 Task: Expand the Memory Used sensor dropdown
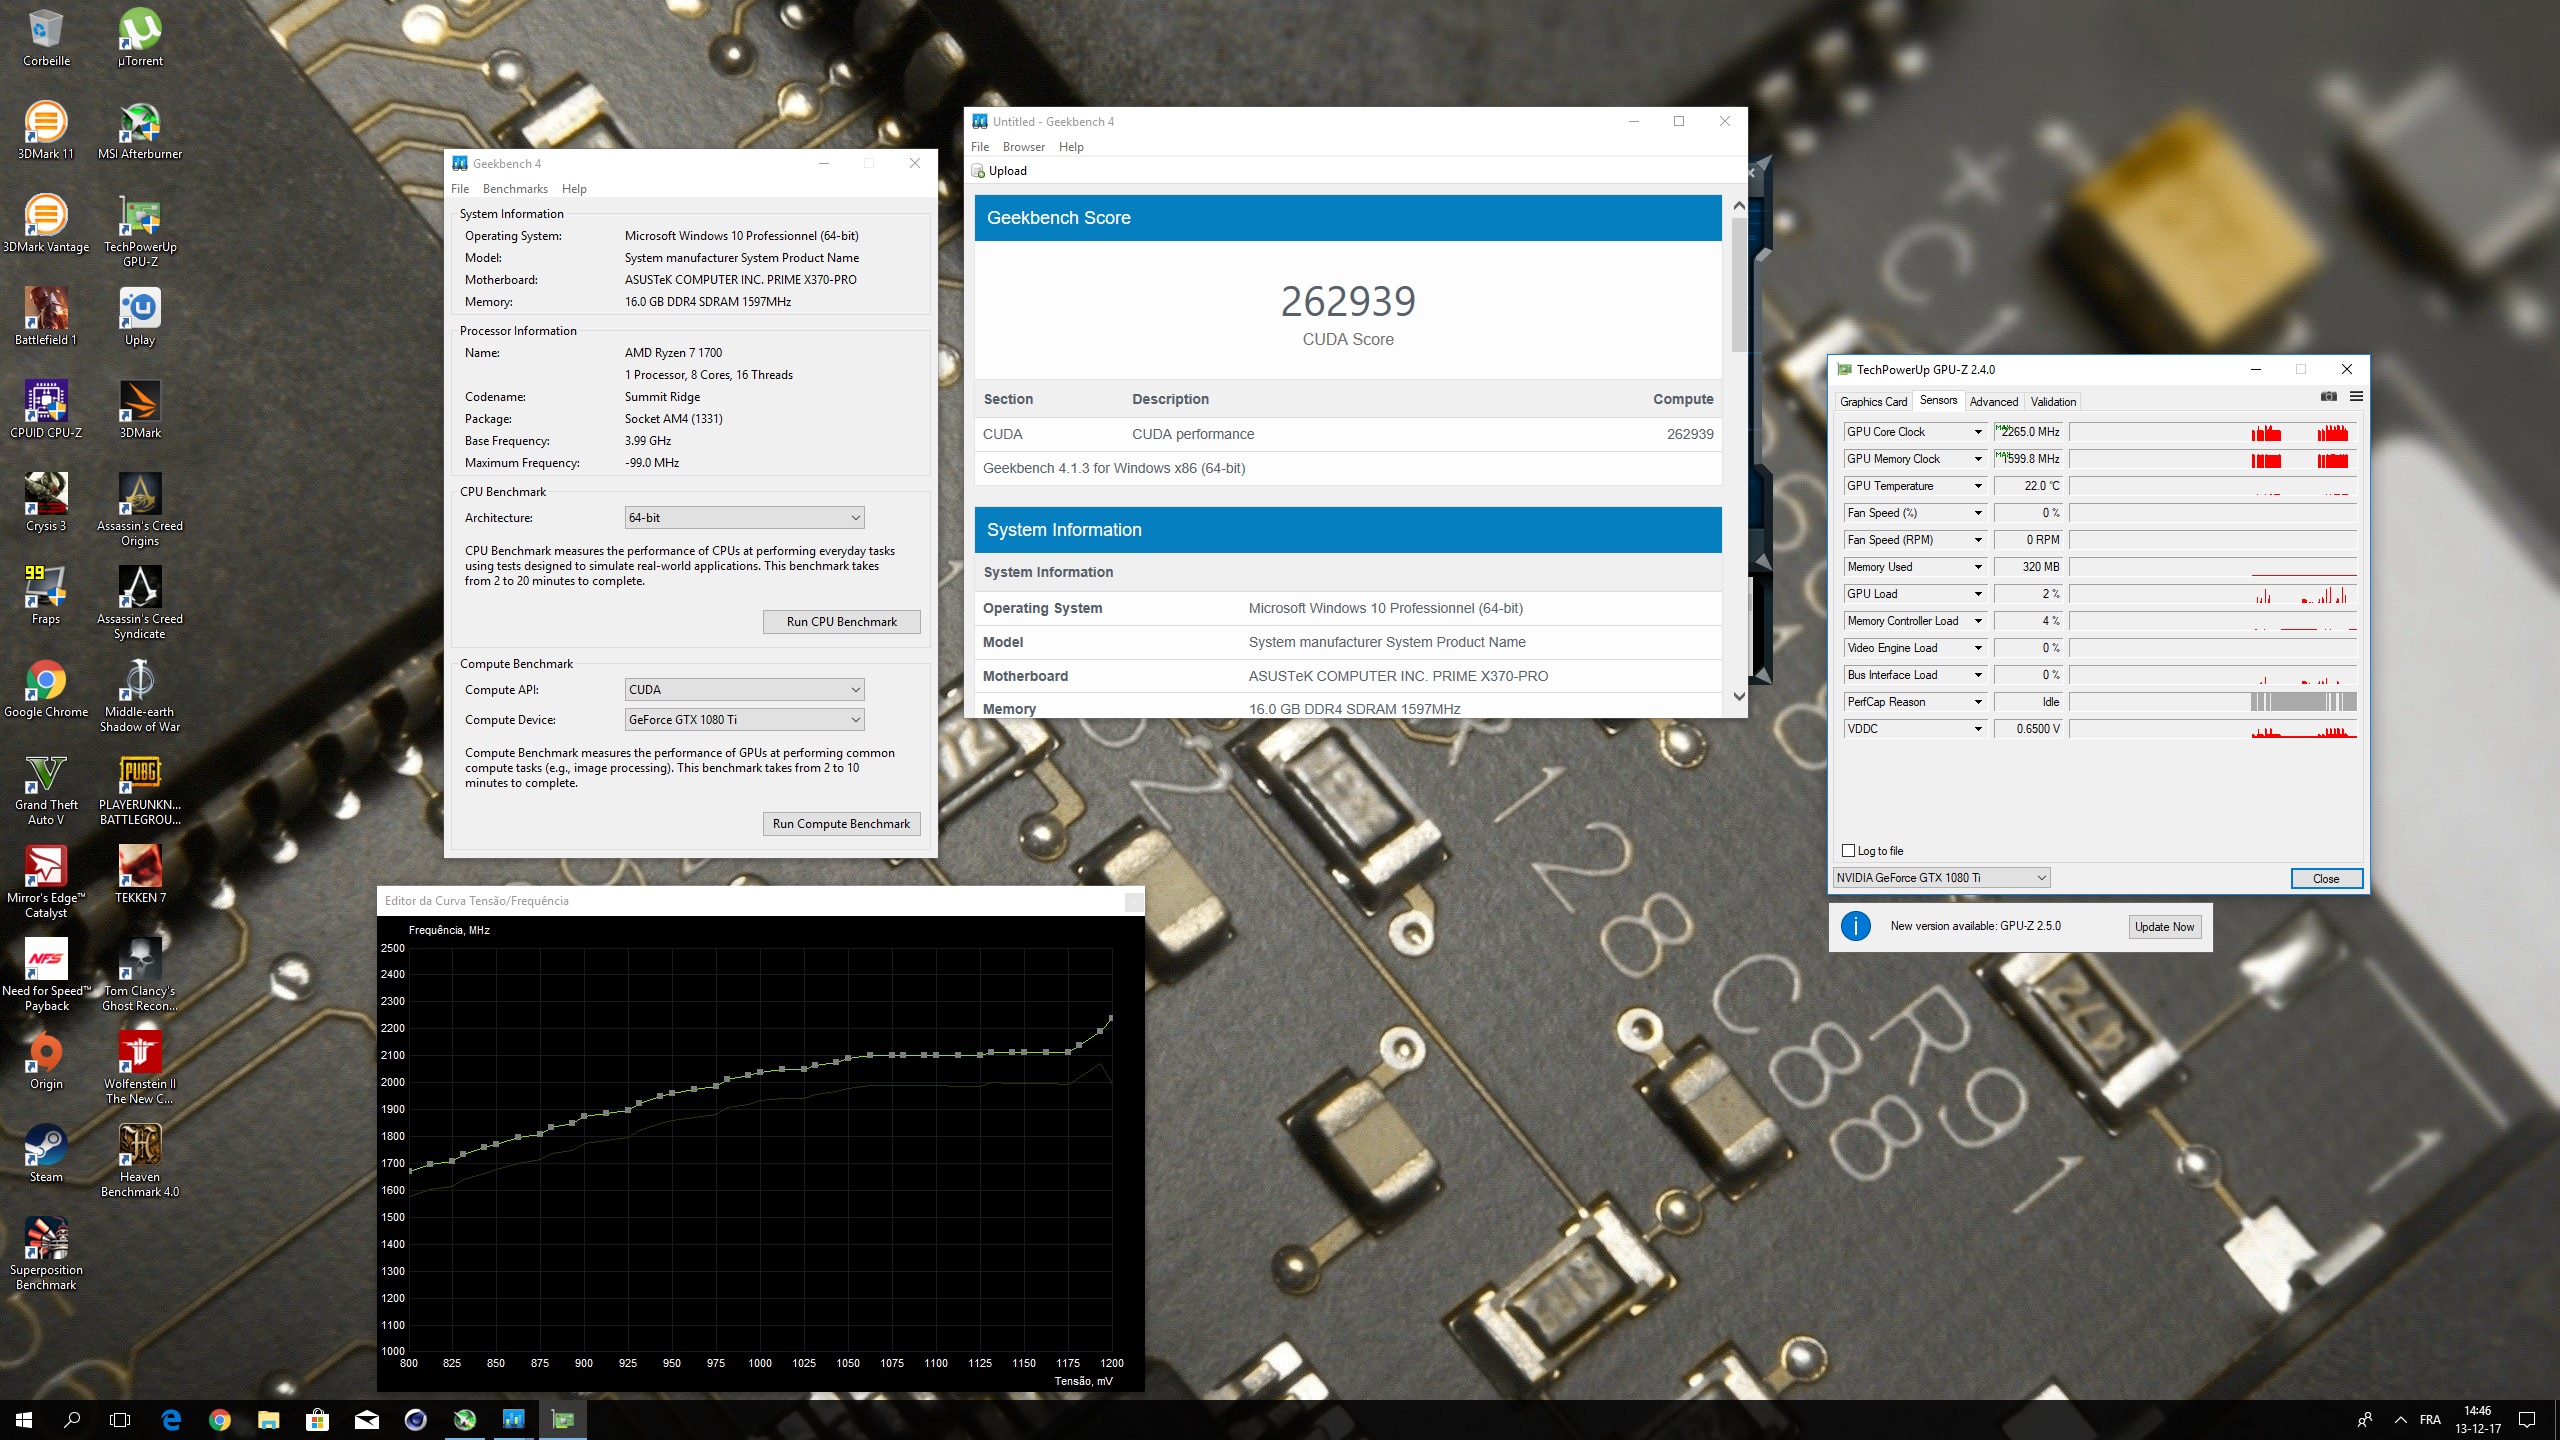[x=1977, y=567]
